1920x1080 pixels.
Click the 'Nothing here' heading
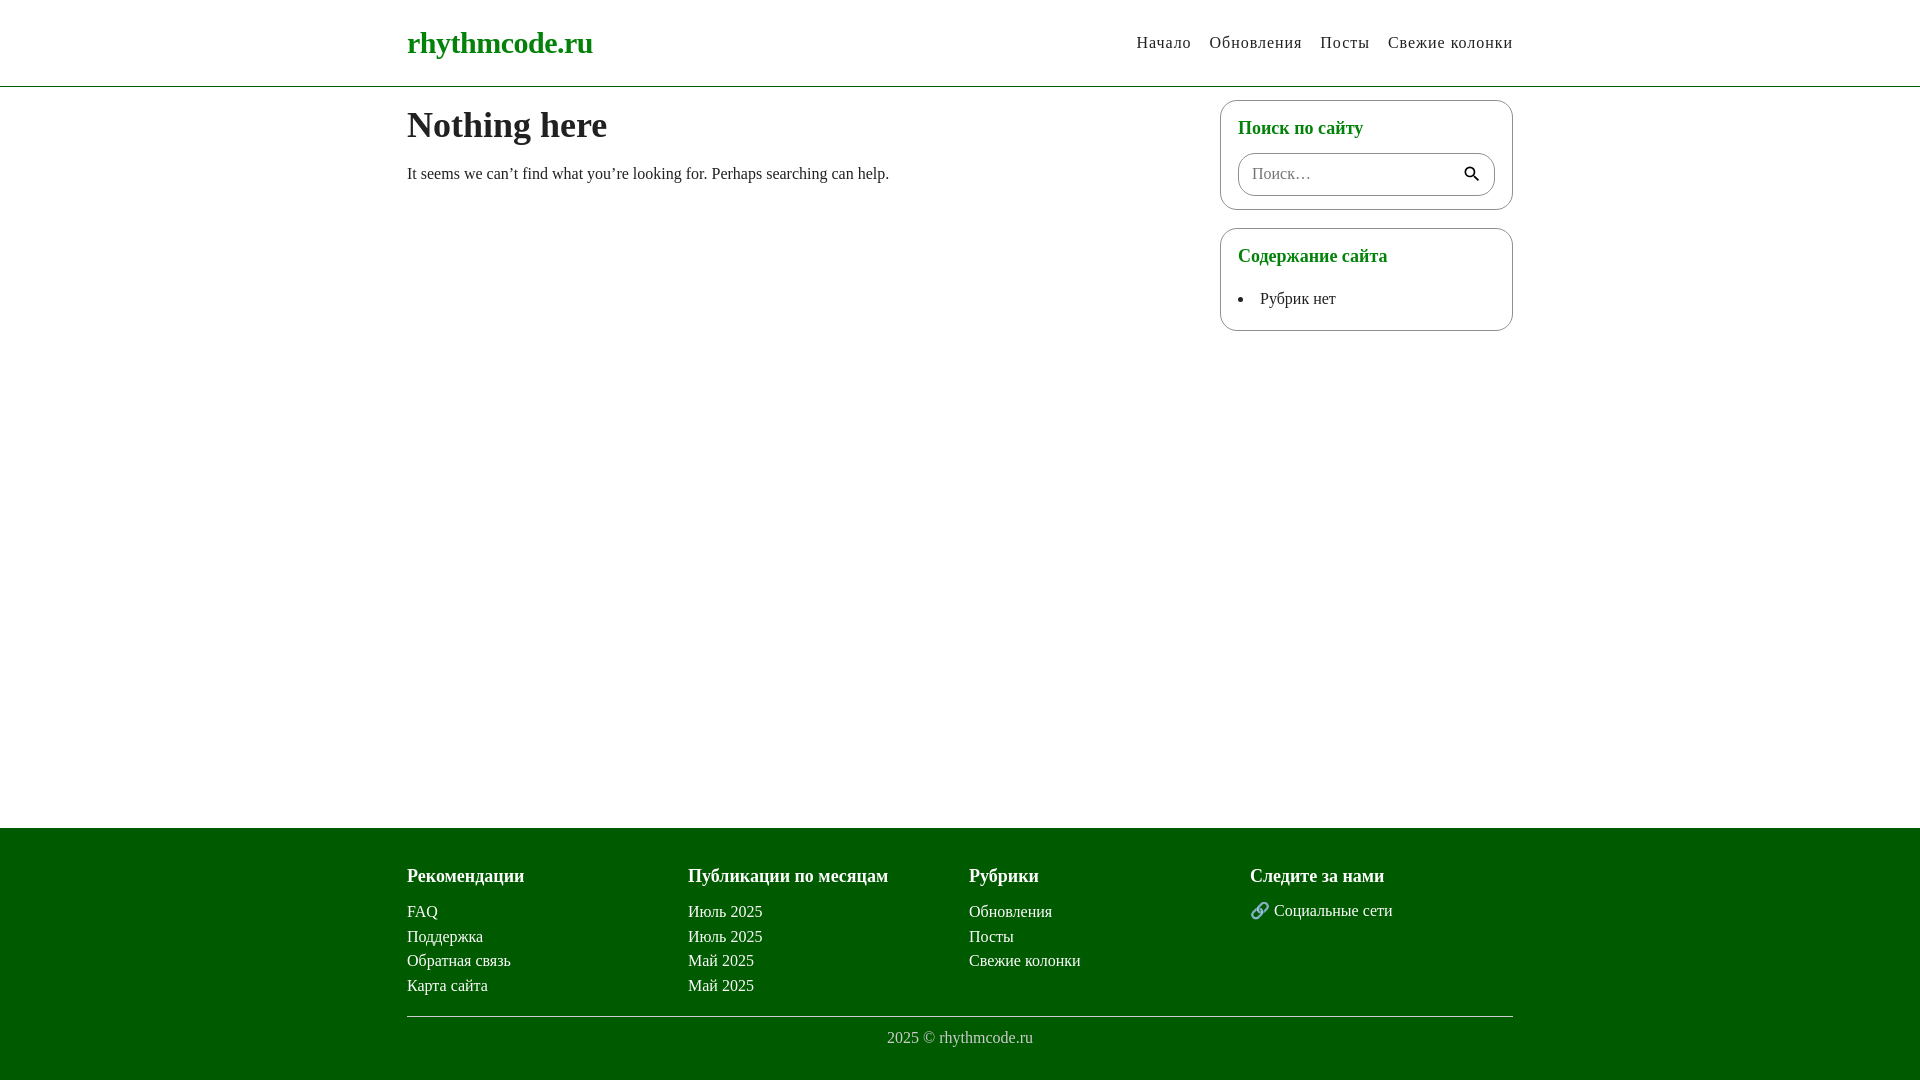tap(507, 126)
